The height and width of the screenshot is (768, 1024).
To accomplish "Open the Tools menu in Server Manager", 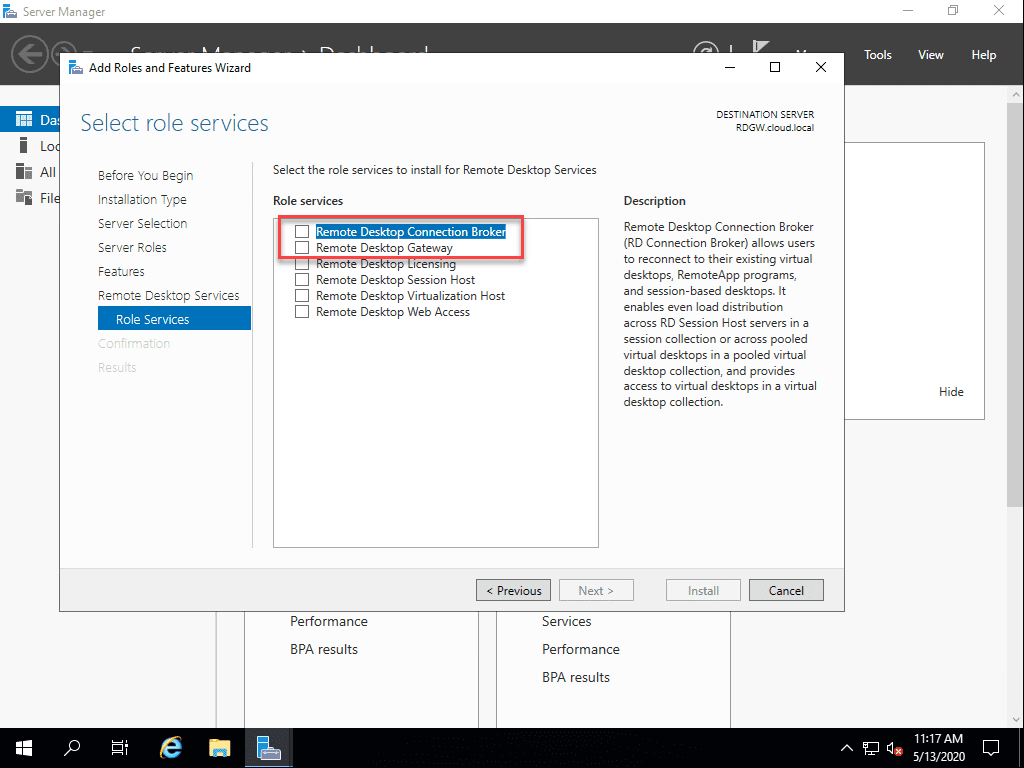I will pos(877,54).
